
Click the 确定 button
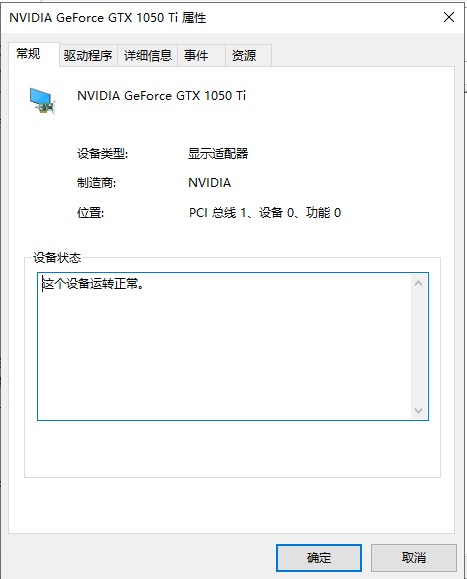tap(319, 558)
